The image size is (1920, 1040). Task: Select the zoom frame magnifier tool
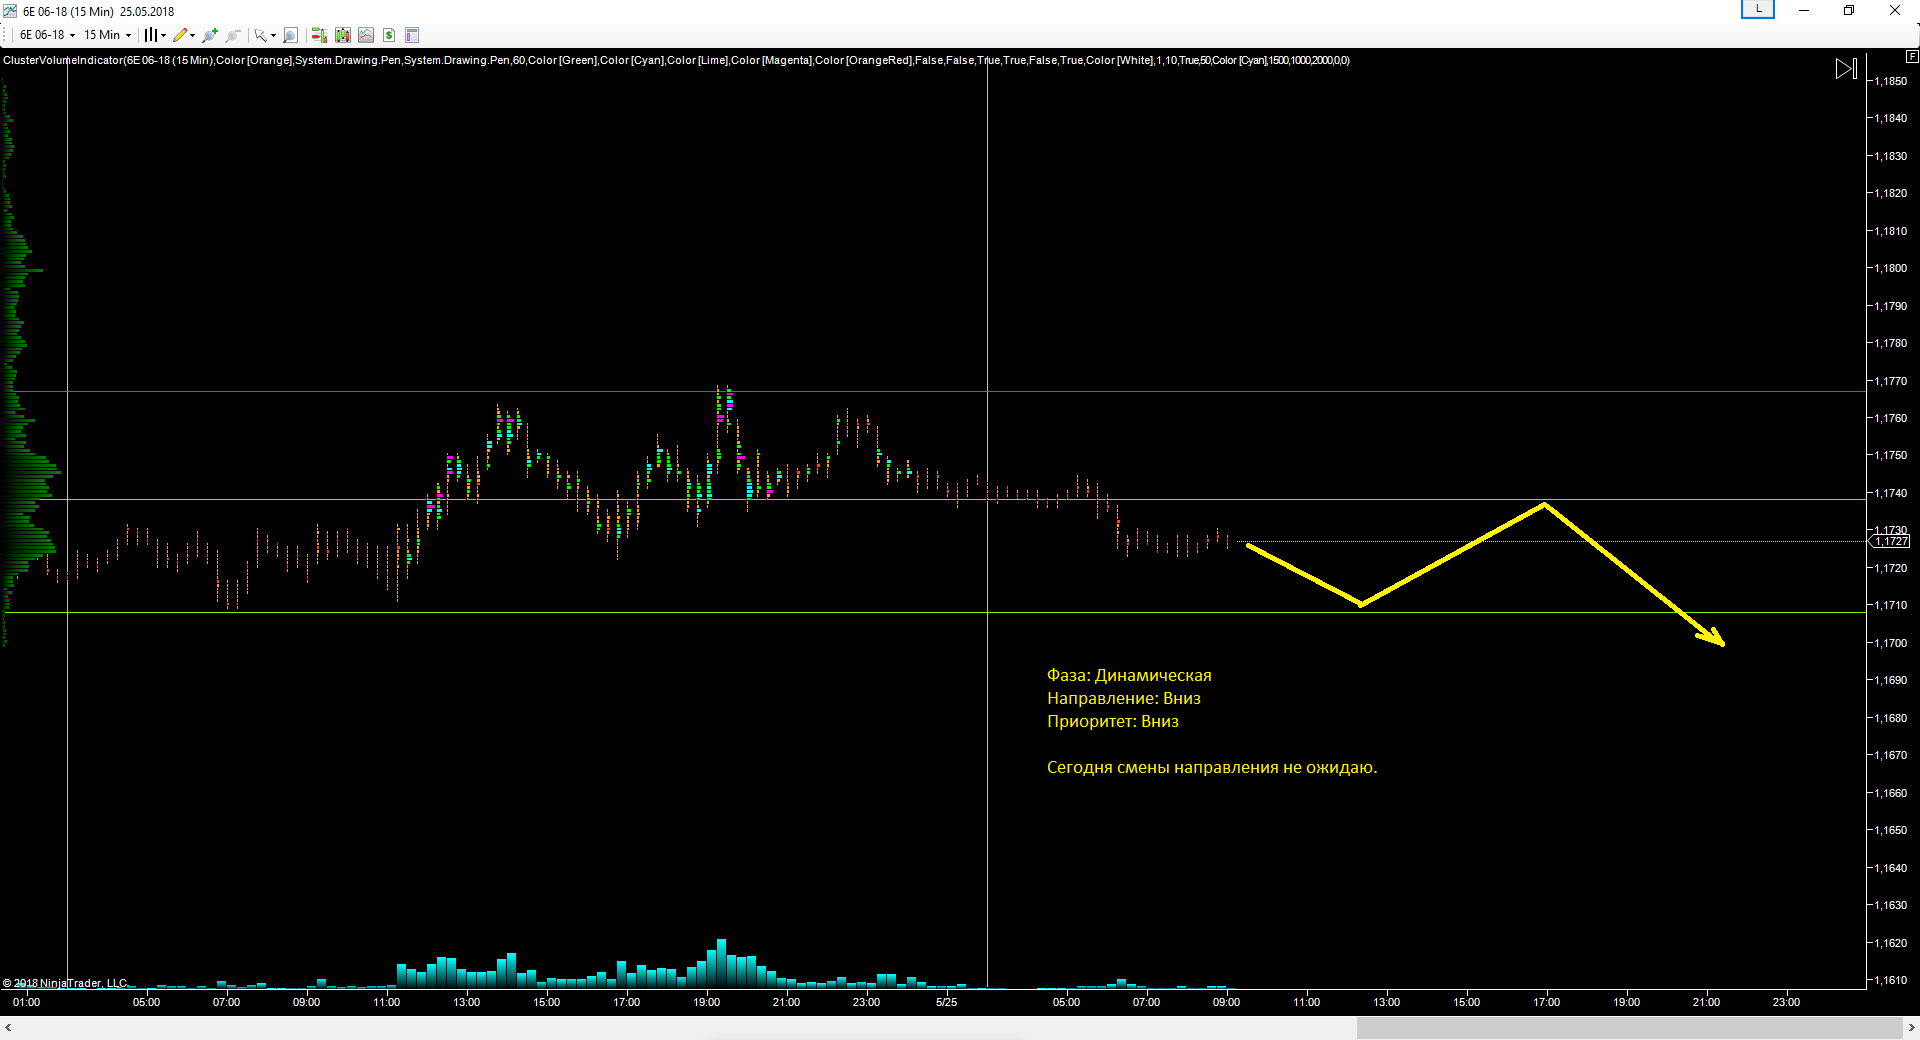point(290,35)
